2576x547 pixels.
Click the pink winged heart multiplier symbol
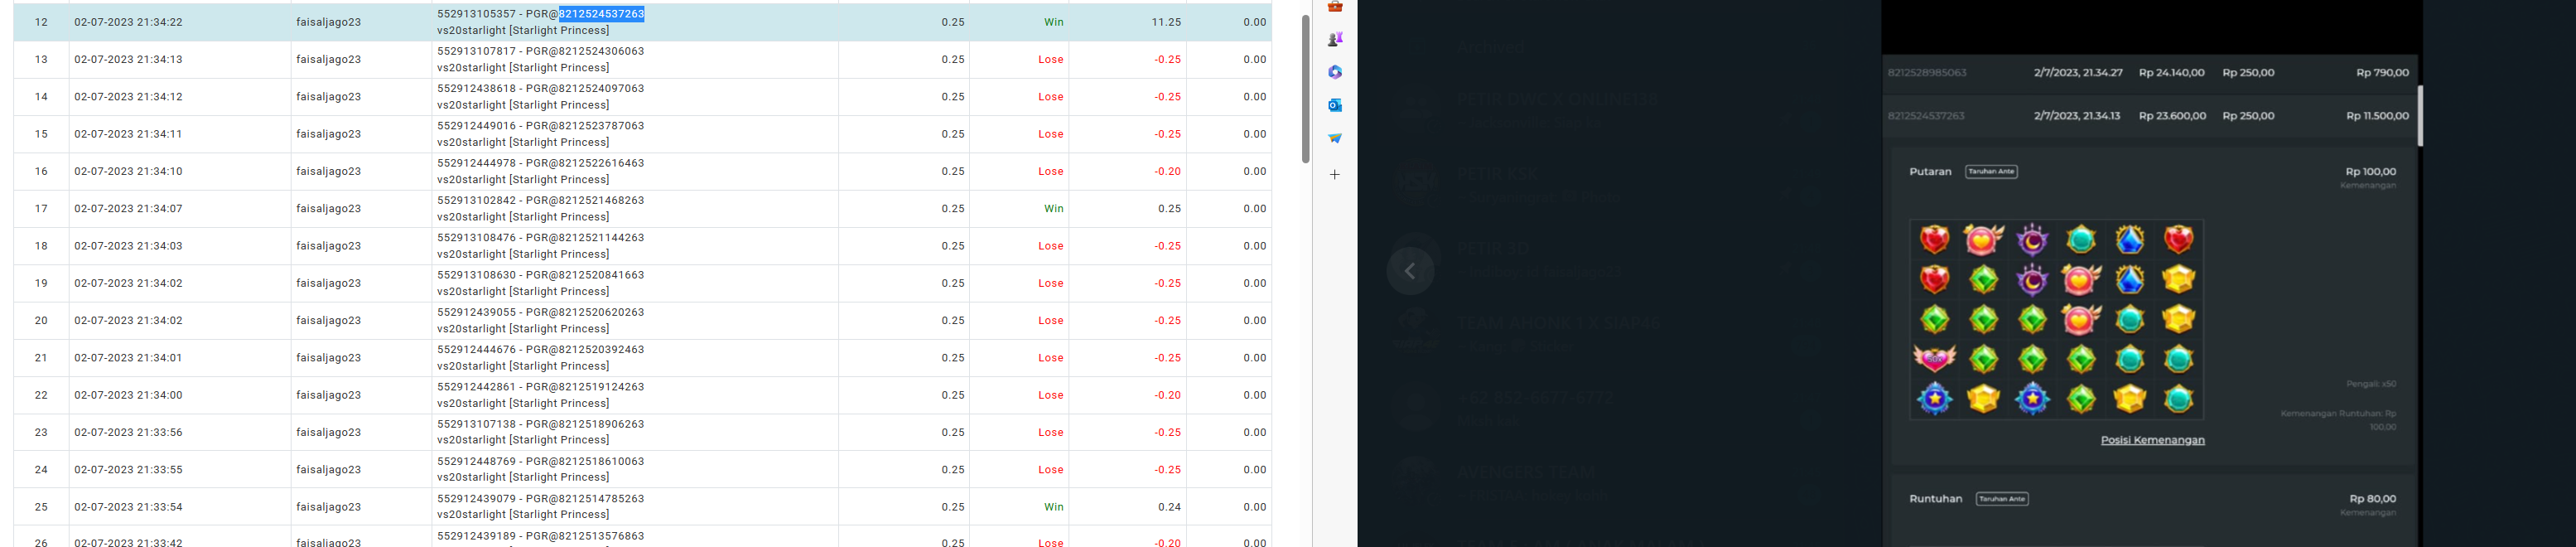click(x=1935, y=358)
